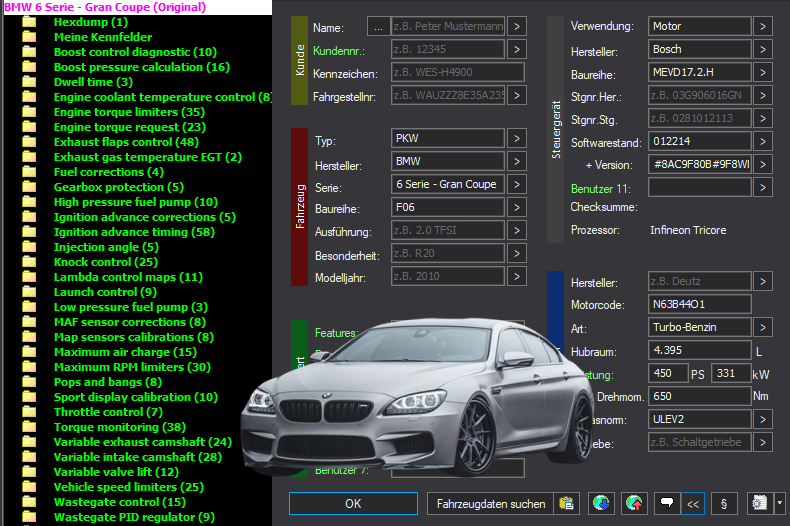This screenshot has height=526, width=790.
Task: Click the Hubraum 4.395 field
Action: [x=699, y=350]
